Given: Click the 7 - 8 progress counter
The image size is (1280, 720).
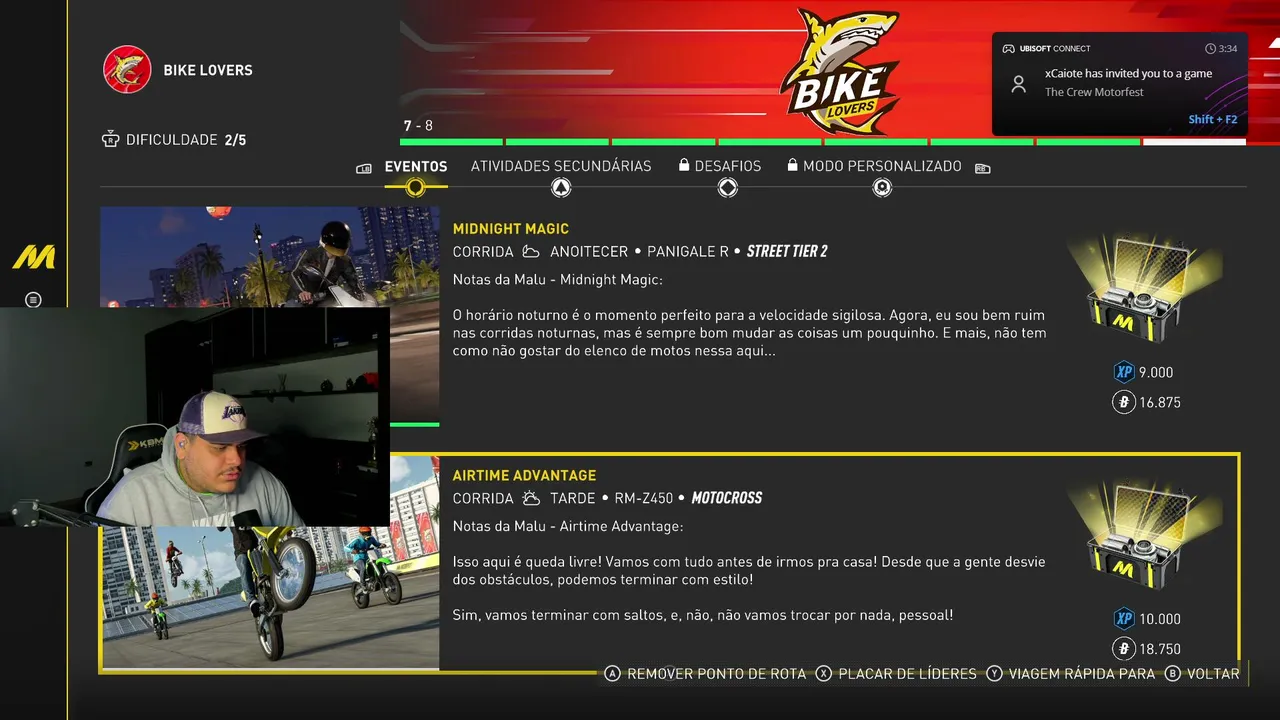Looking at the screenshot, I should (x=418, y=126).
